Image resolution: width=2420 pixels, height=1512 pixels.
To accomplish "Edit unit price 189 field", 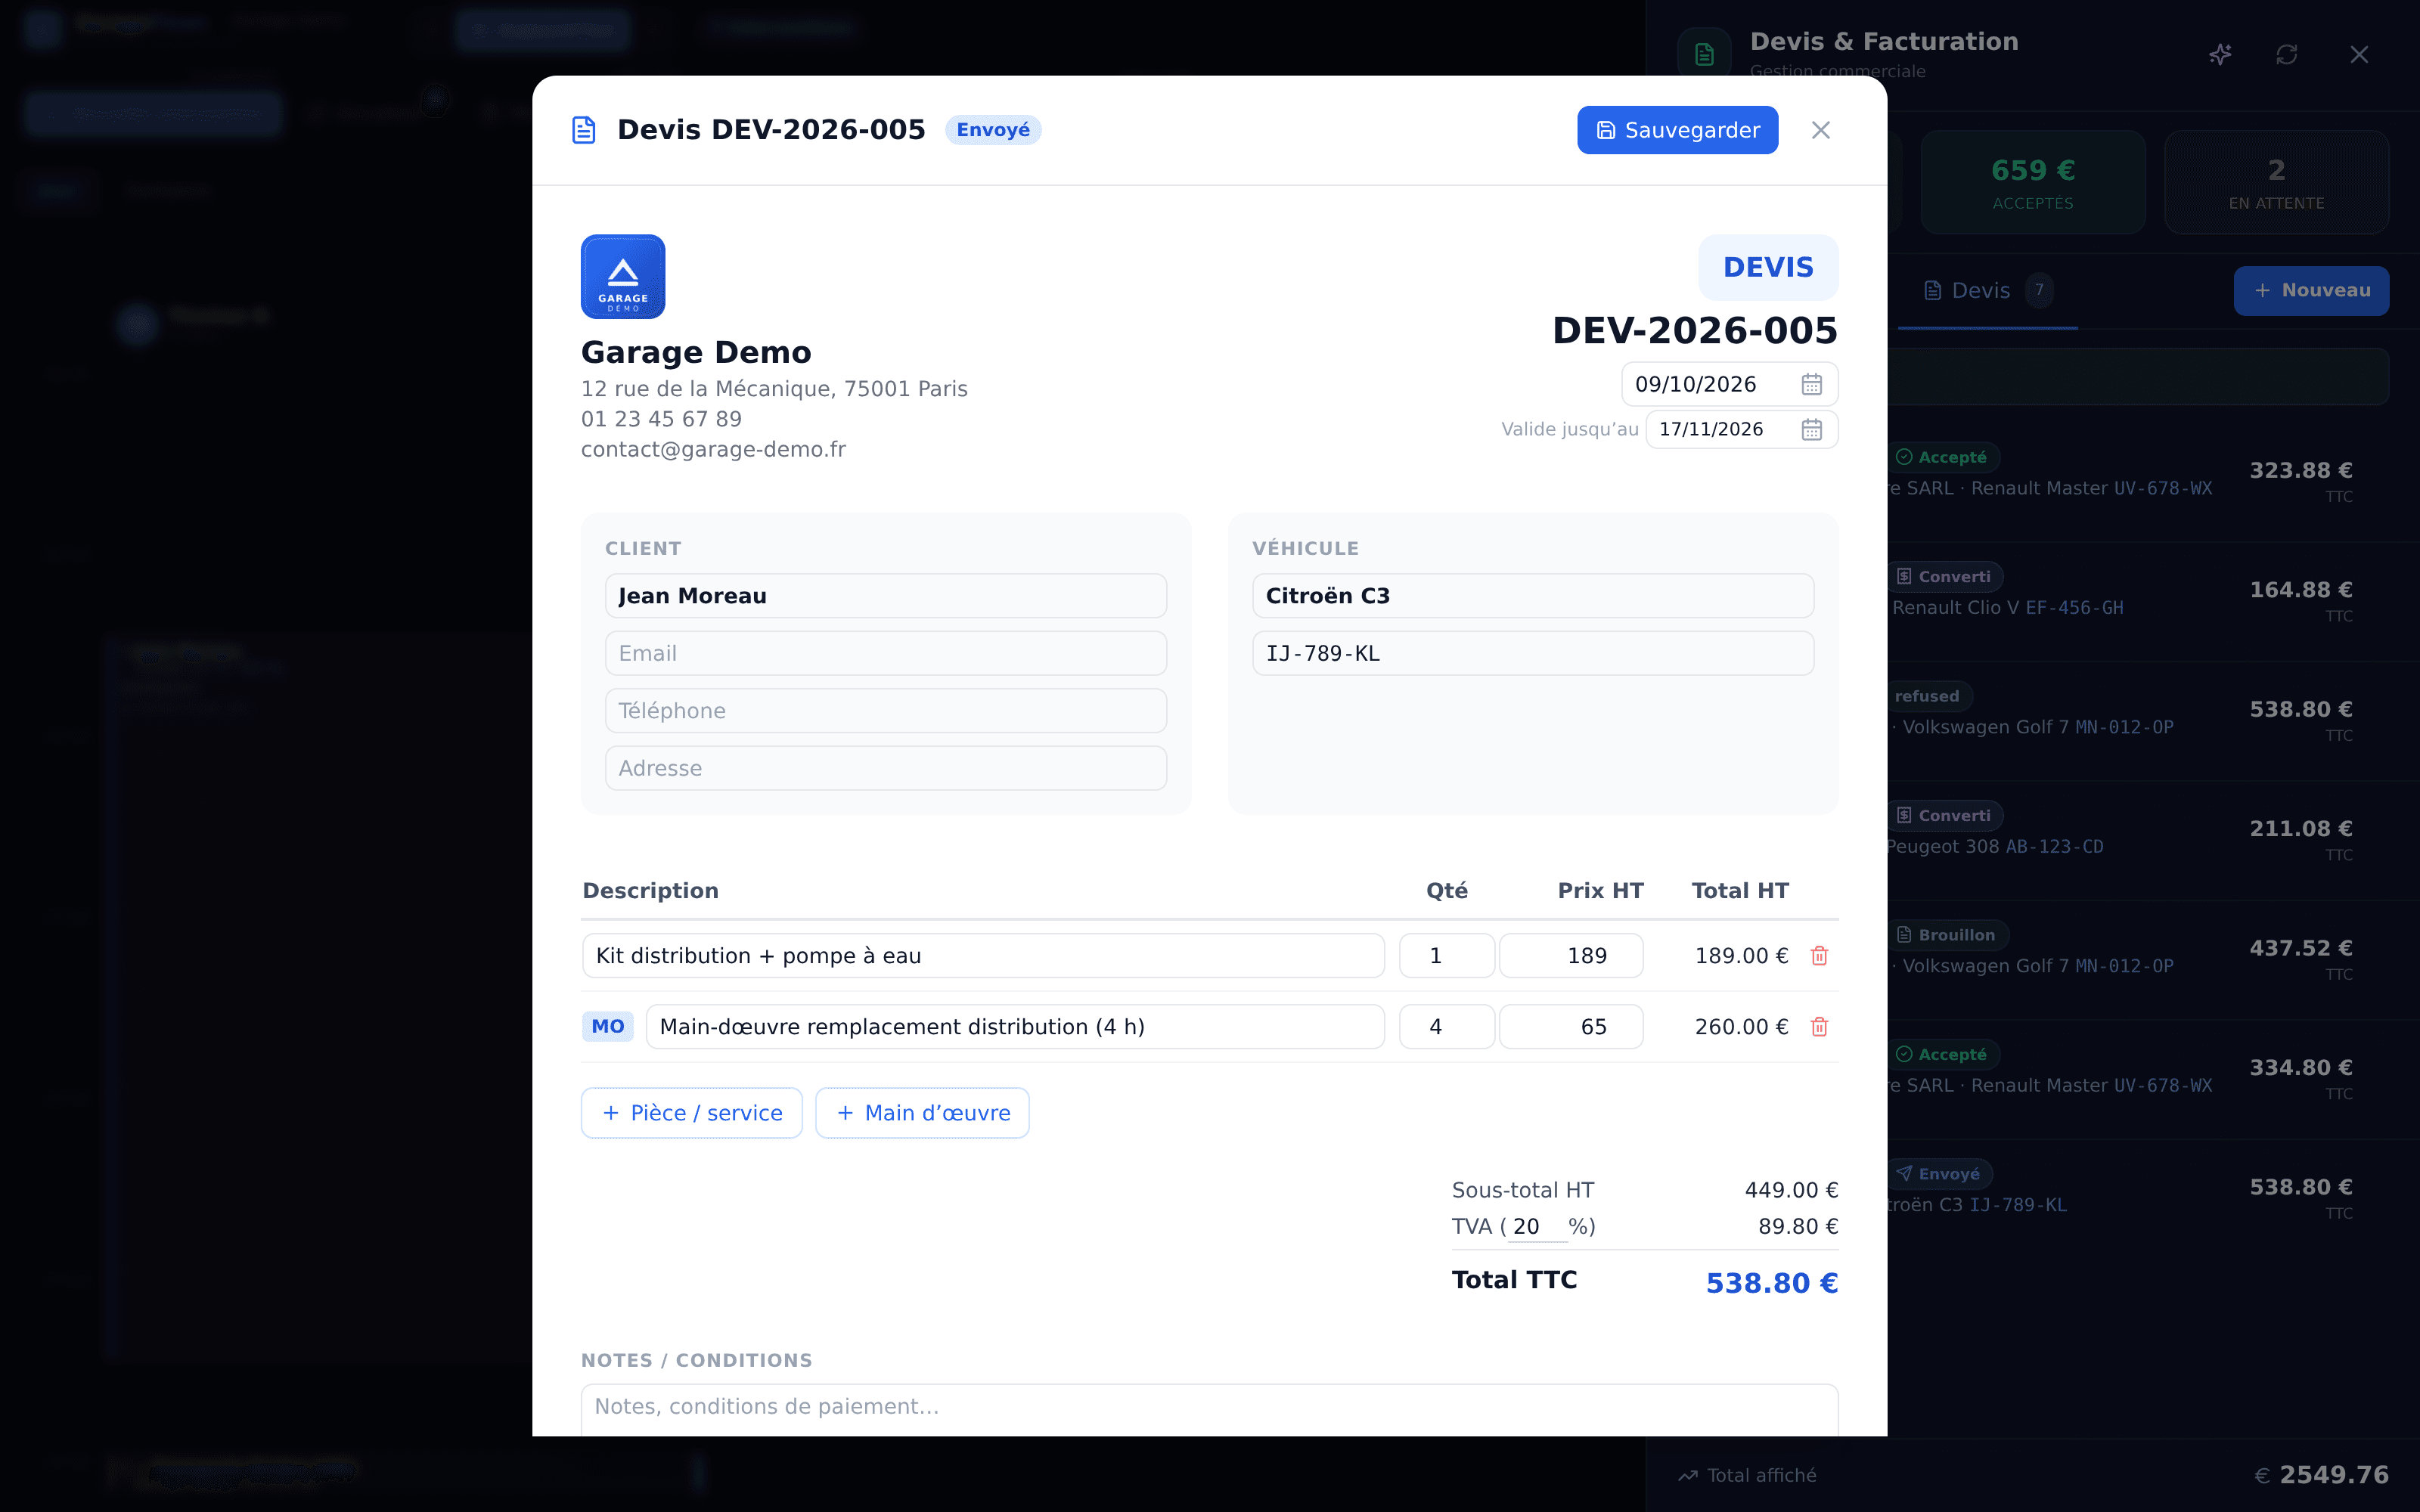I will point(1570,956).
